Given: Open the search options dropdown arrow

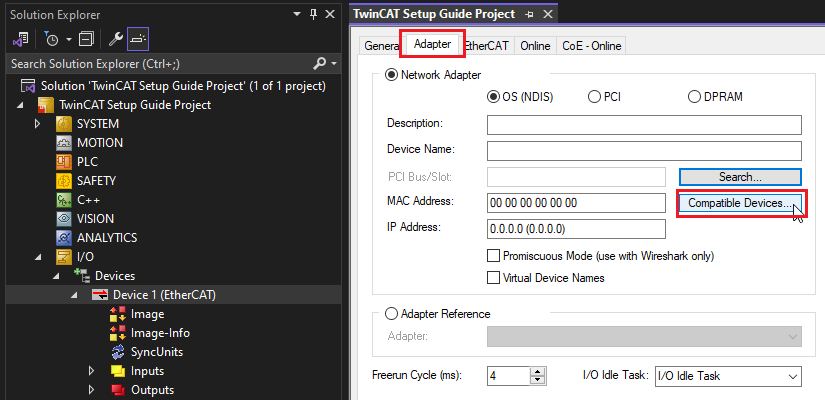Looking at the screenshot, I should [x=334, y=64].
